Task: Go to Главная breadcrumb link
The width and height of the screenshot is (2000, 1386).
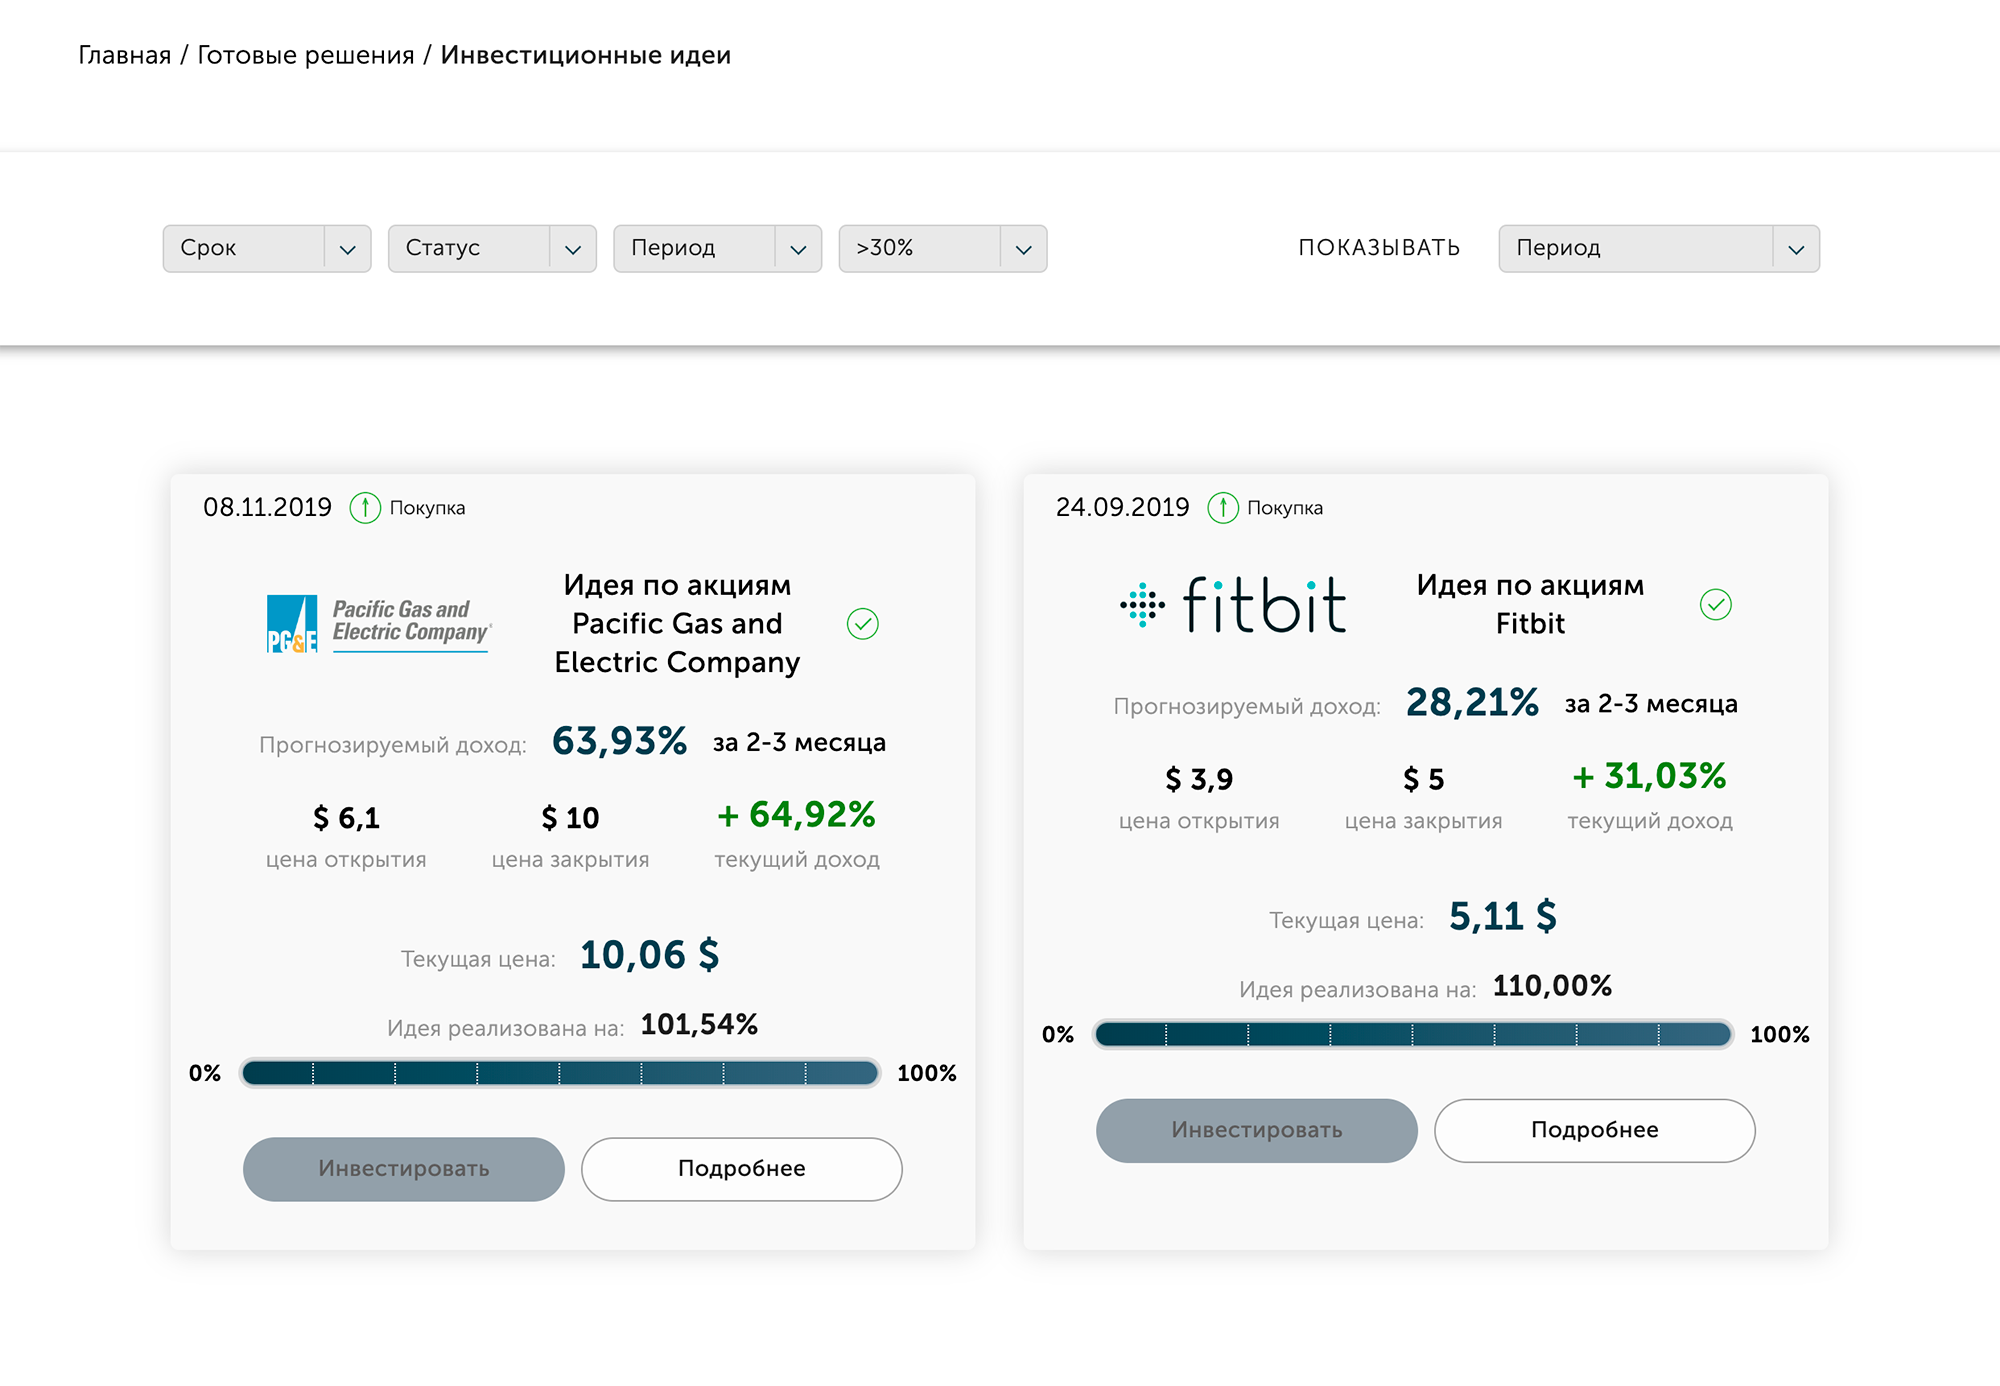Action: click(125, 55)
